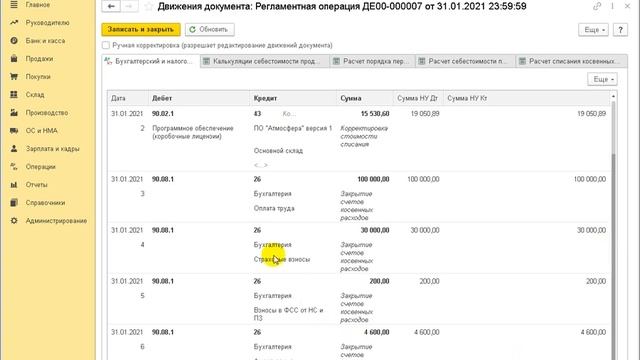Open the Главное section icon
This screenshot has height=360, width=640.
pyautogui.click(x=14, y=4)
